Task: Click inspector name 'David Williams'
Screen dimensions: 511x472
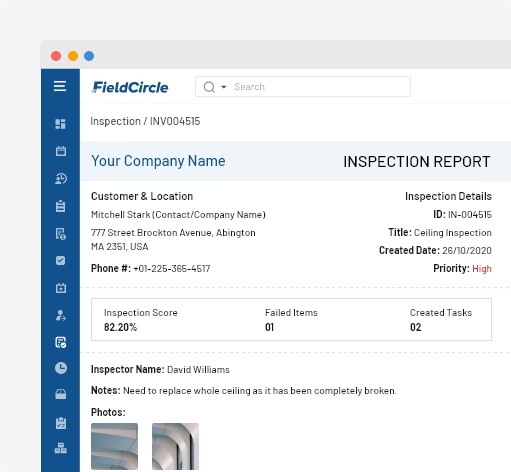Action: [x=198, y=370]
